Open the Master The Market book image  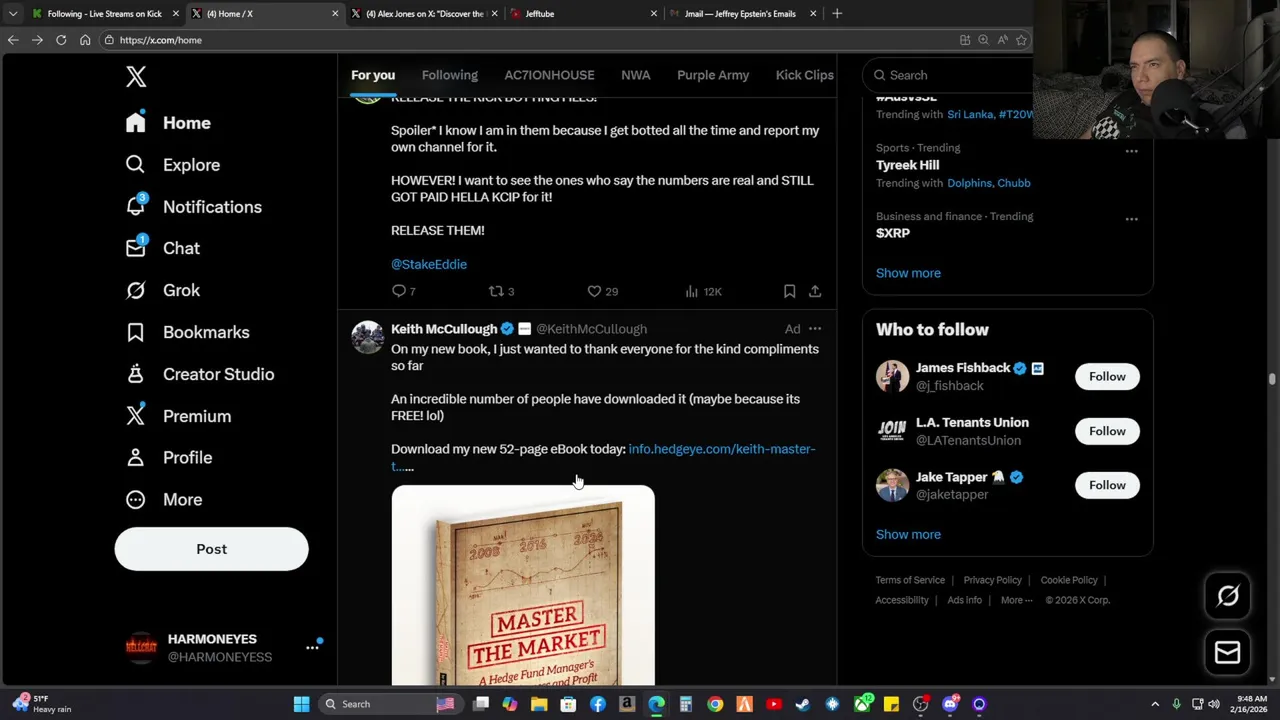click(523, 585)
